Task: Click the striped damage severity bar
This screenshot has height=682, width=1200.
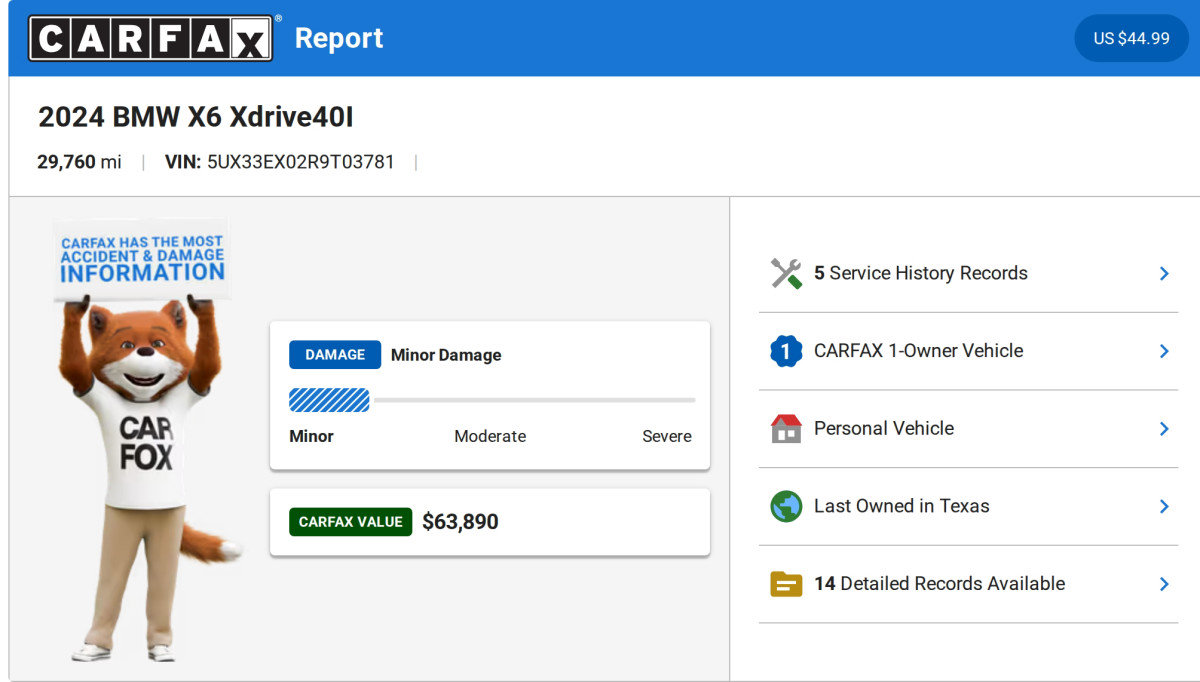Action: pos(329,400)
